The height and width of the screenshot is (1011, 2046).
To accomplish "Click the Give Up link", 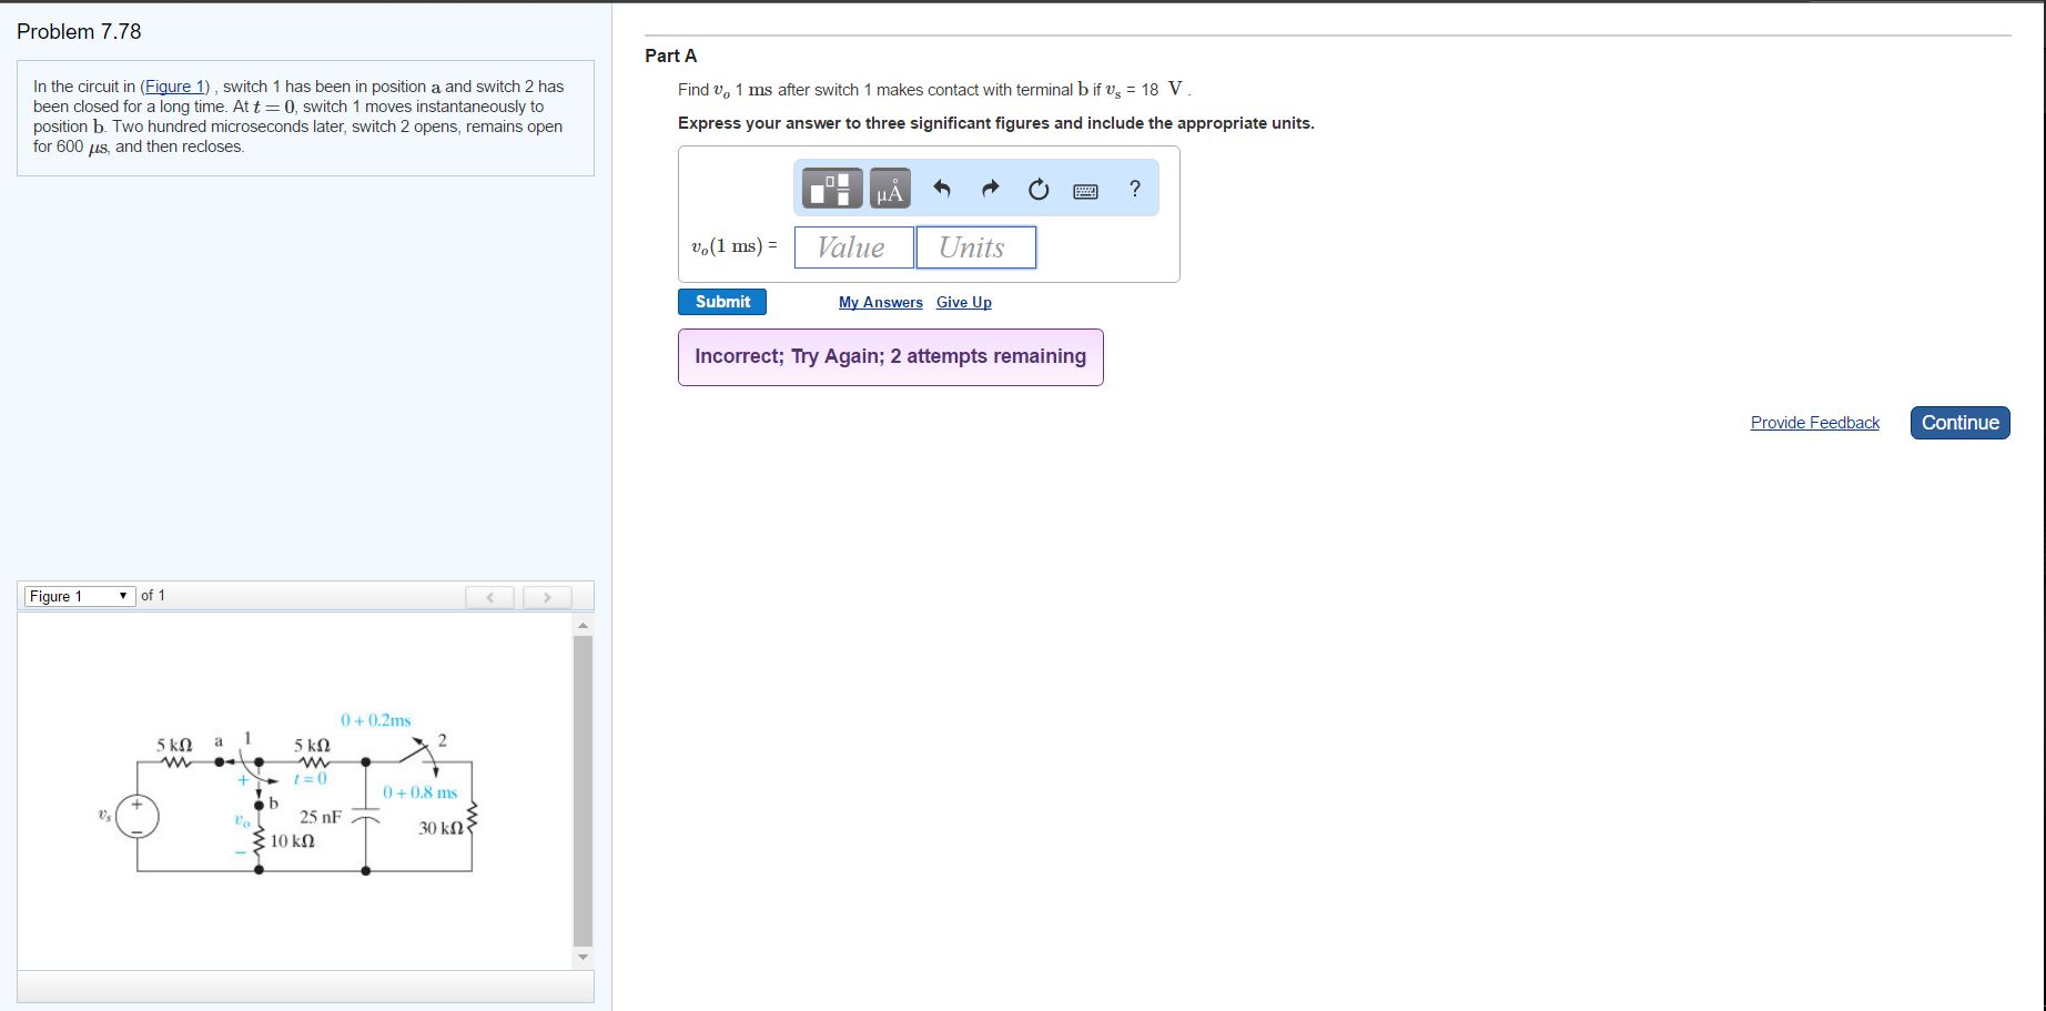I will click(x=964, y=302).
